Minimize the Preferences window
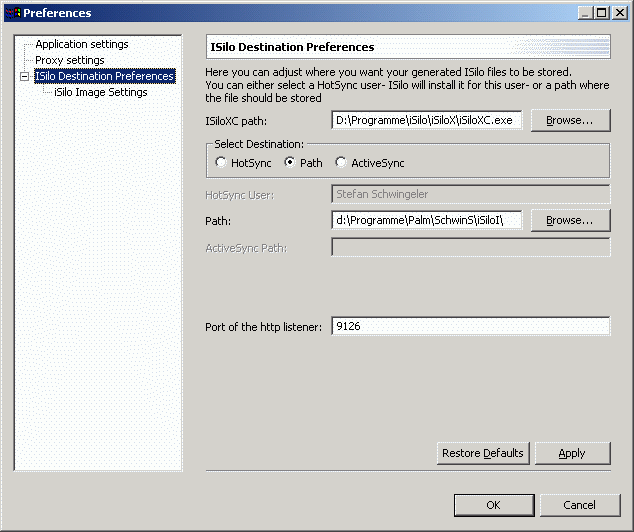The width and height of the screenshot is (634, 532). point(585,13)
